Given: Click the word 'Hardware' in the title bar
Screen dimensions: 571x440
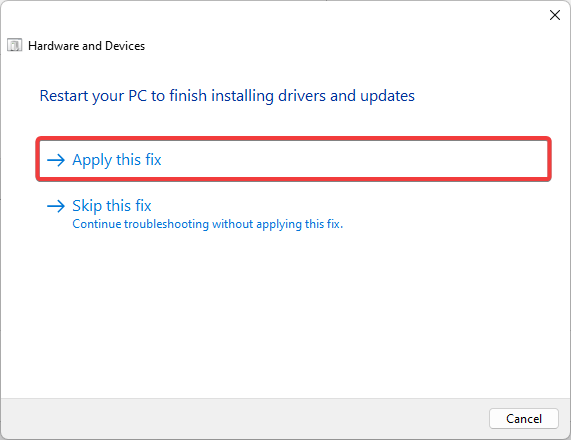Looking at the screenshot, I should click(x=54, y=46).
